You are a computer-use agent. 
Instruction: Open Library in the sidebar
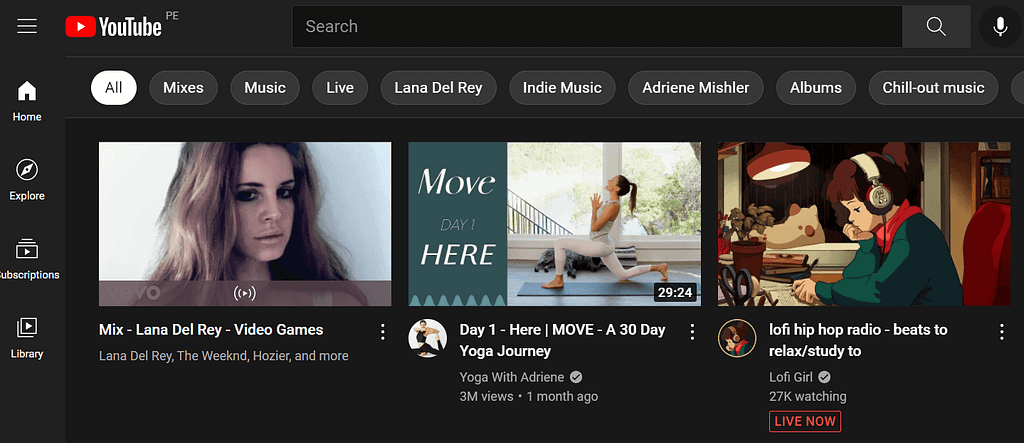point(27,338)
